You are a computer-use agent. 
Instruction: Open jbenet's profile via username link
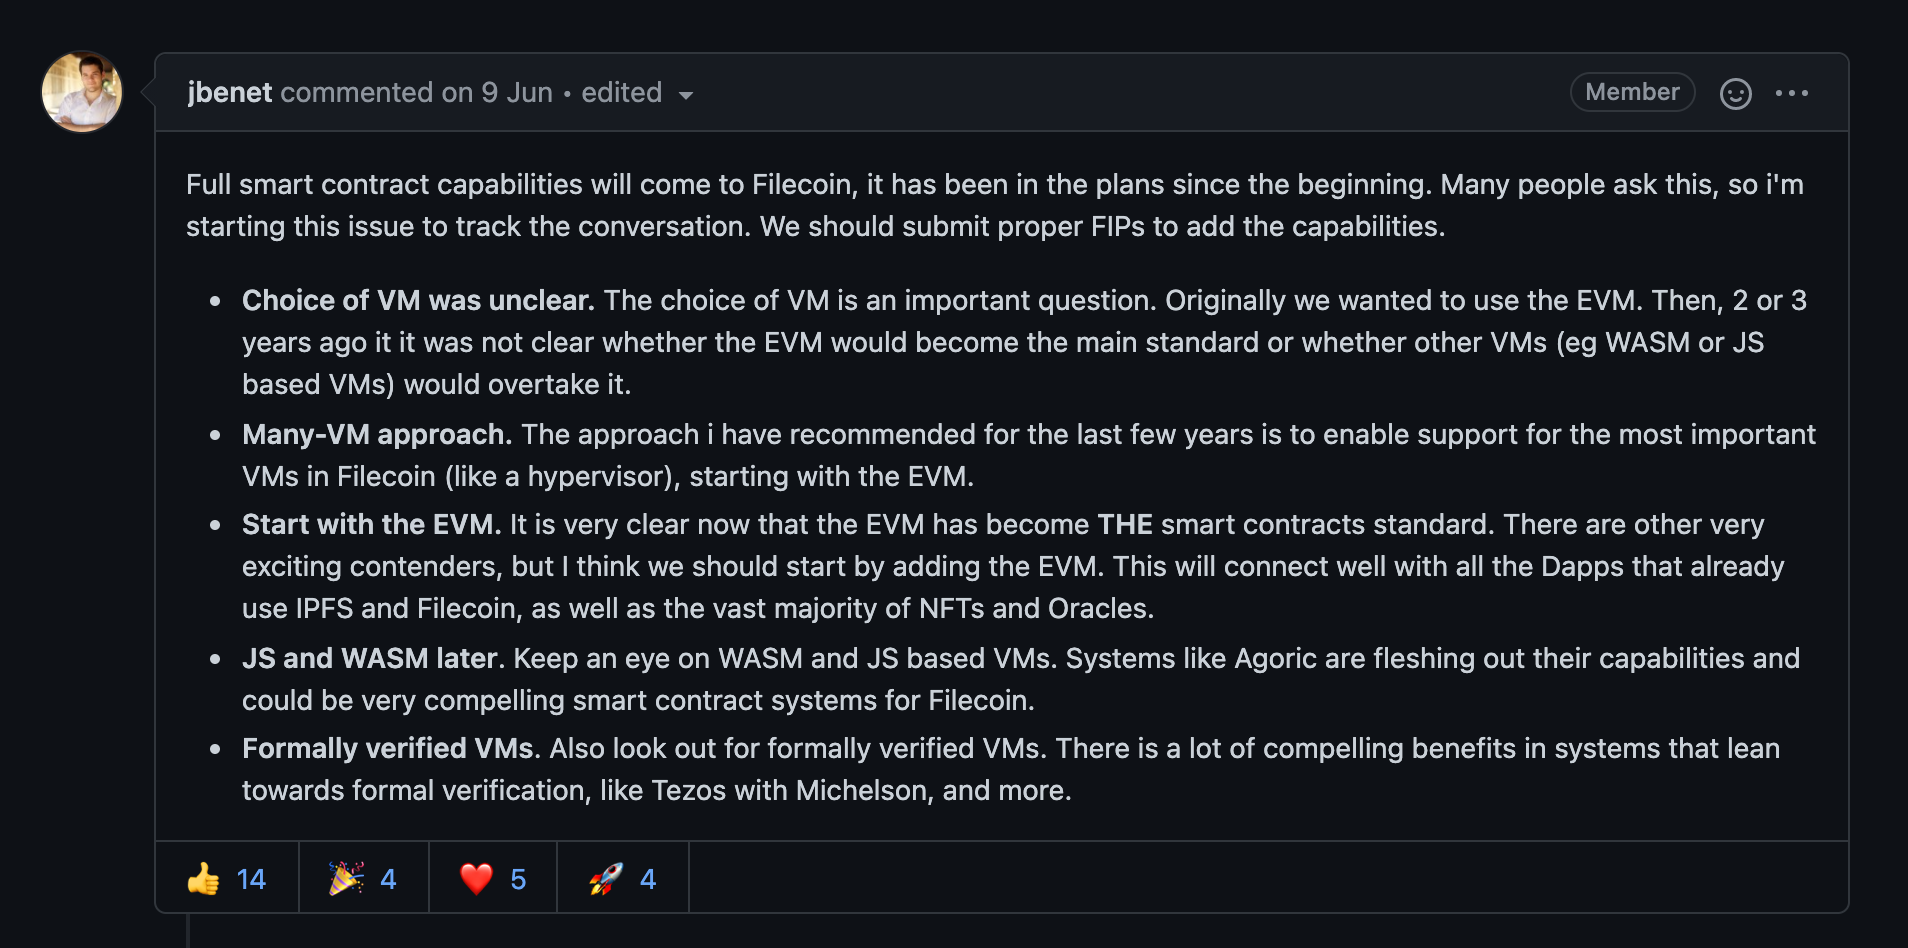(x=230, y=93)
